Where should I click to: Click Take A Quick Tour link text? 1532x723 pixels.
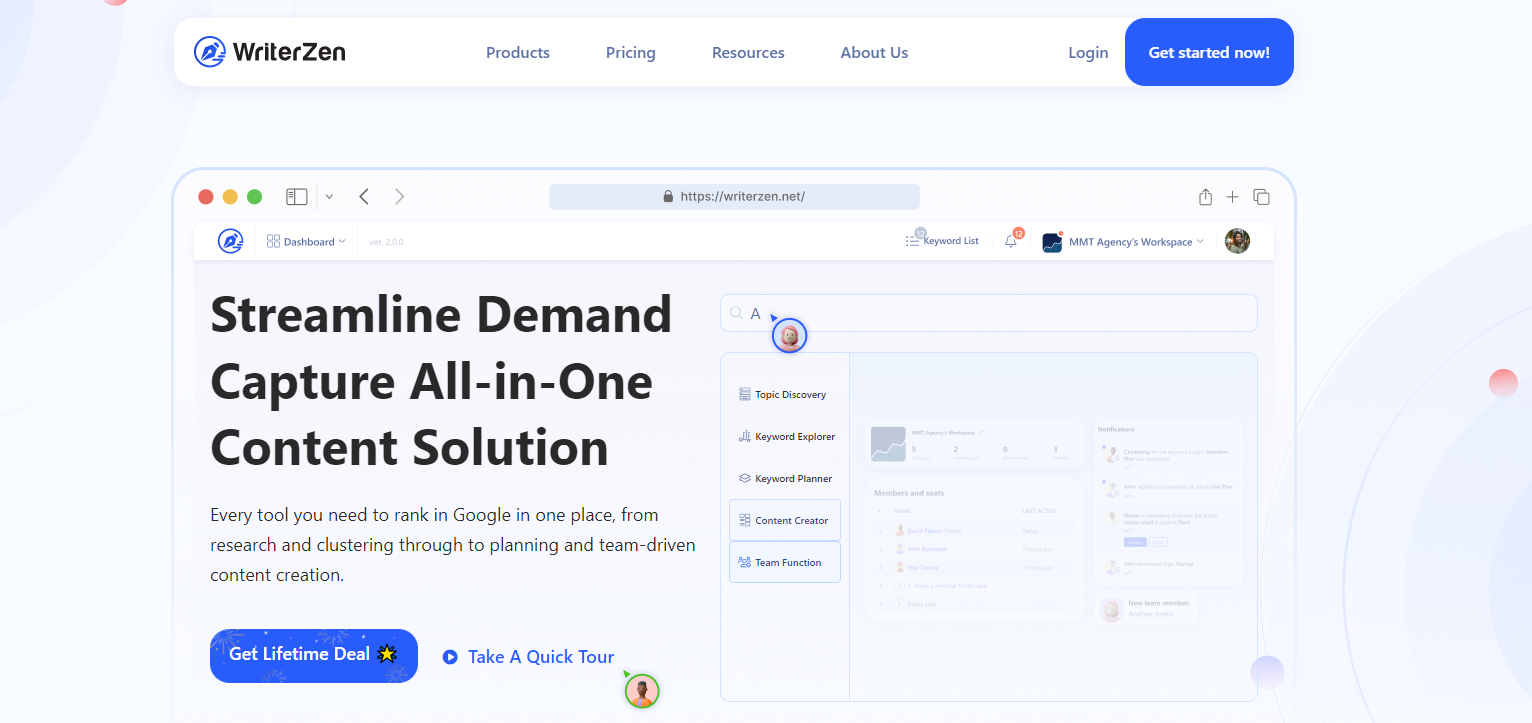pyautogui.click(x=541, y=657)
